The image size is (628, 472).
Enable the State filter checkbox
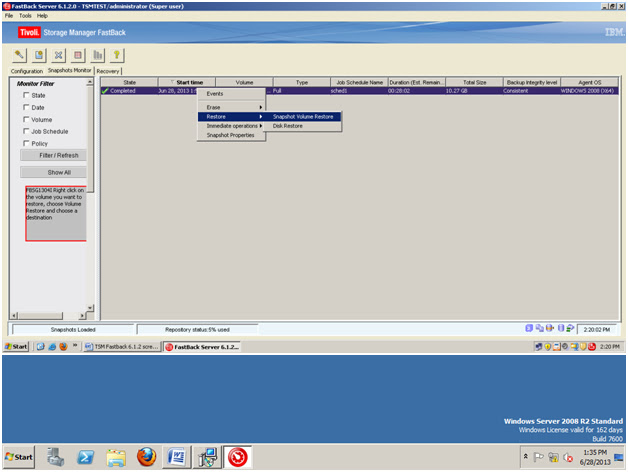(x=26, y=95)
